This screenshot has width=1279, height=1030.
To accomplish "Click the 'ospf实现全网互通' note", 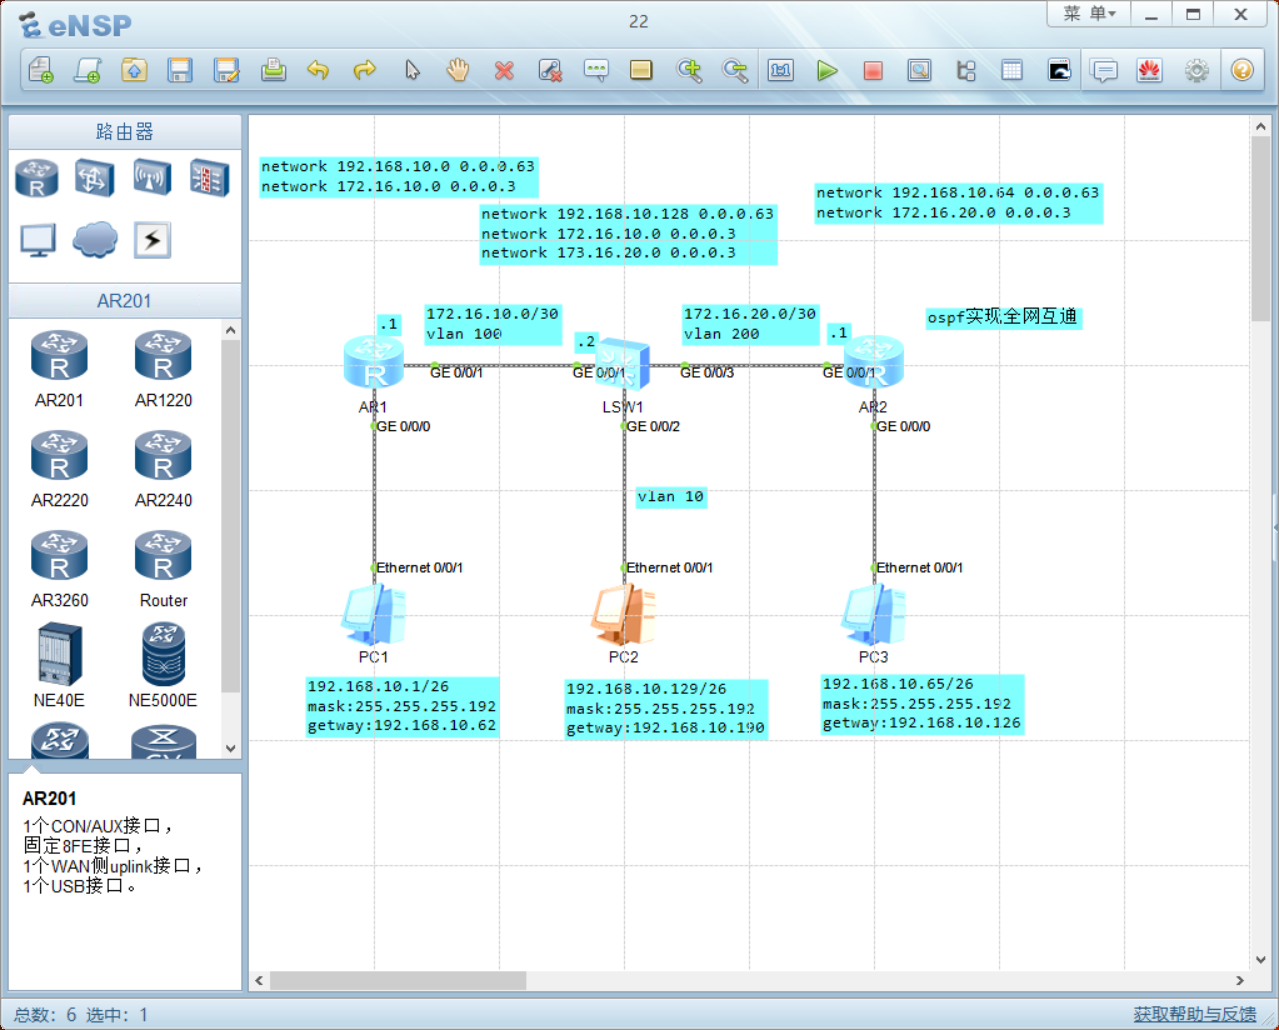I will [x=1003, y=317].
